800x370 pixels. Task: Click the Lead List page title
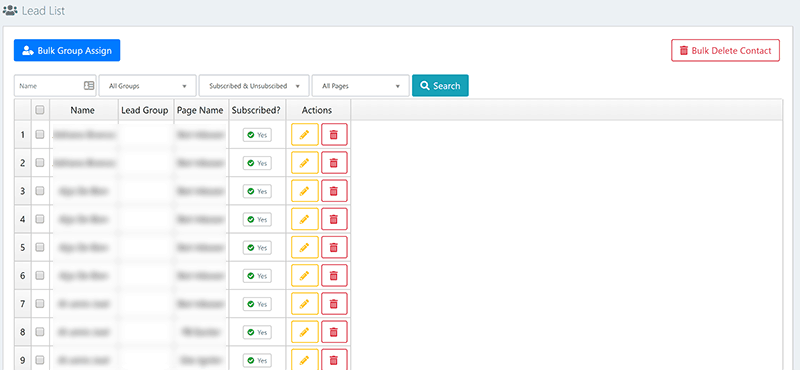(43, 10)
